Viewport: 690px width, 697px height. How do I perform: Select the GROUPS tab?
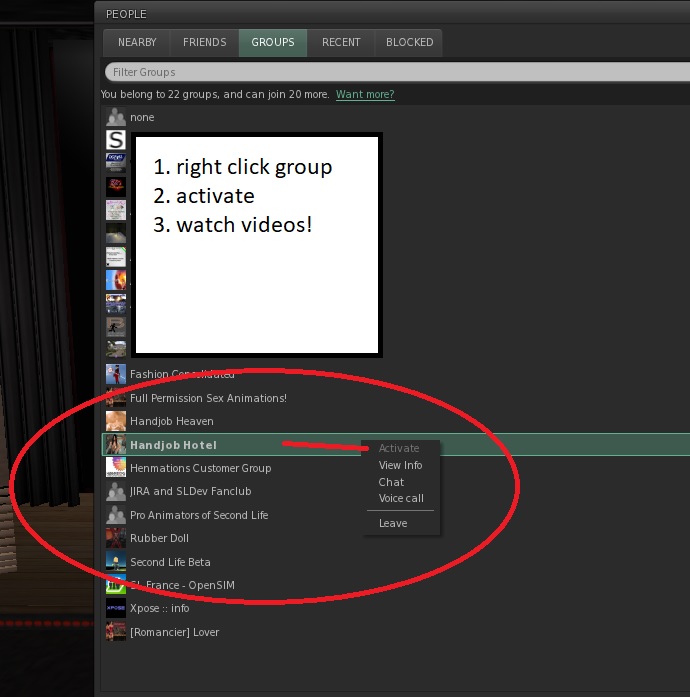point(273,43)
